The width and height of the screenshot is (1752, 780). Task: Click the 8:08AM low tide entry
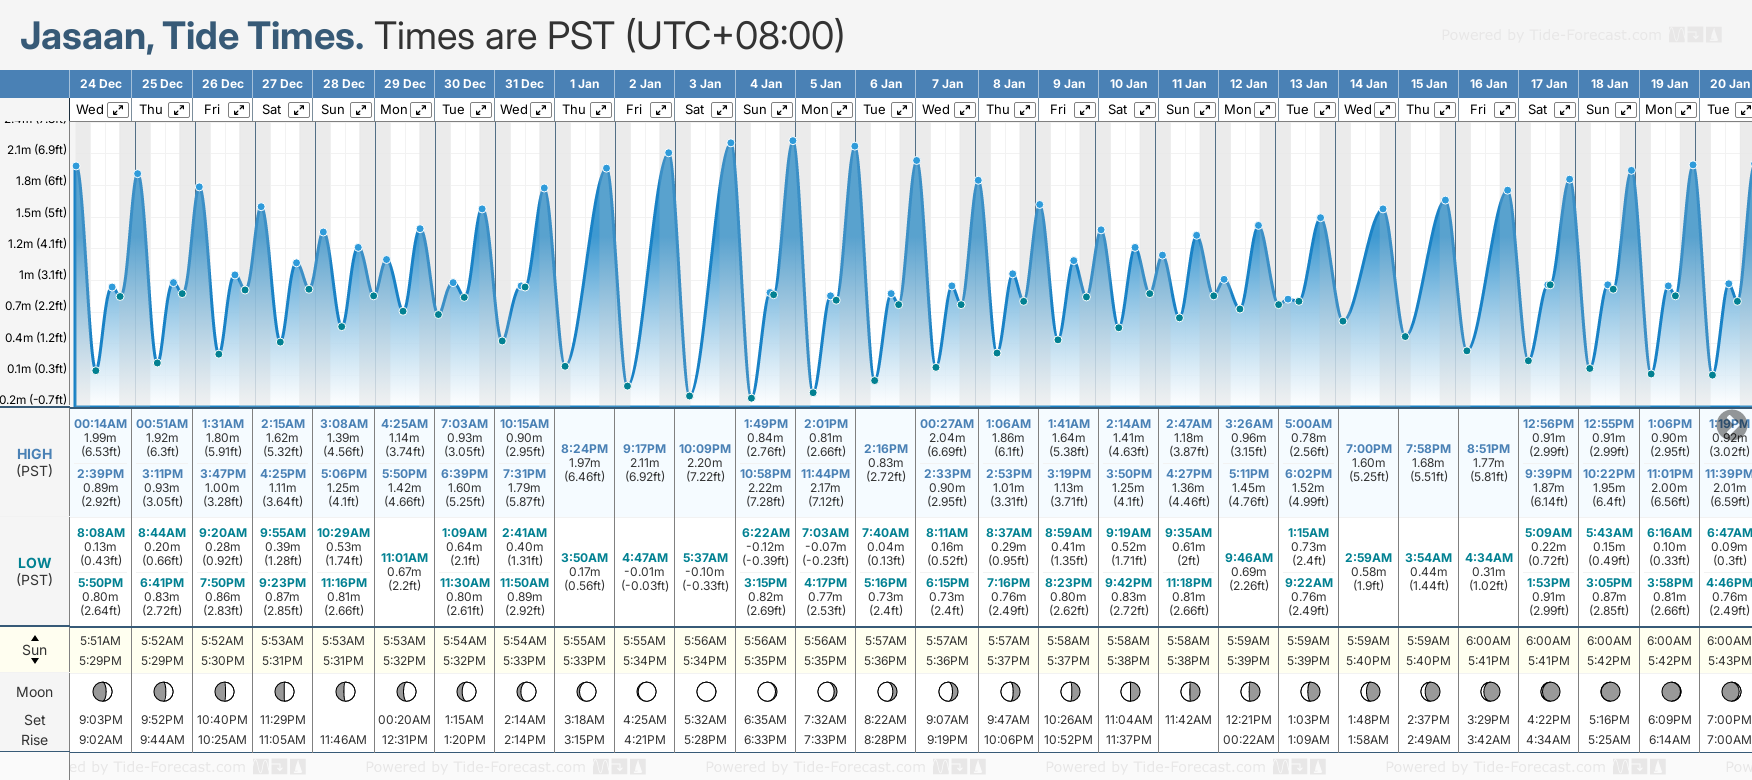[101, 533]
